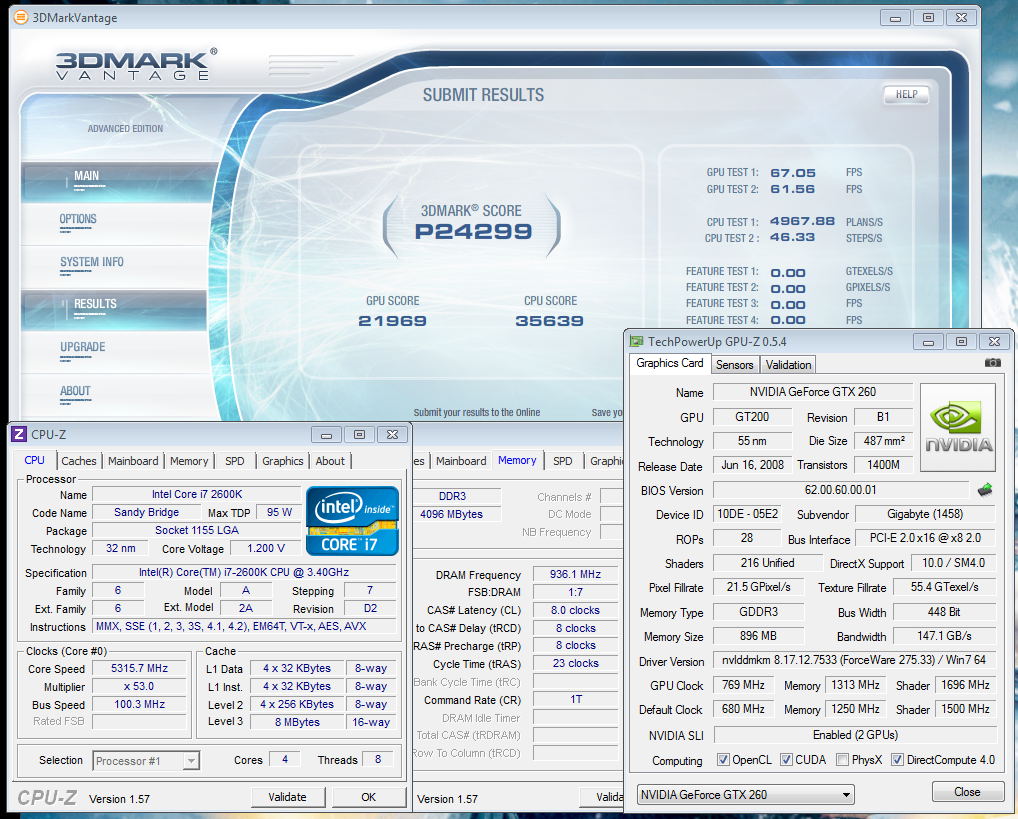Select the CPU tab in front CPU-Z
Viewport: 1018px width, 819px height.
click(x=34, y=460)
